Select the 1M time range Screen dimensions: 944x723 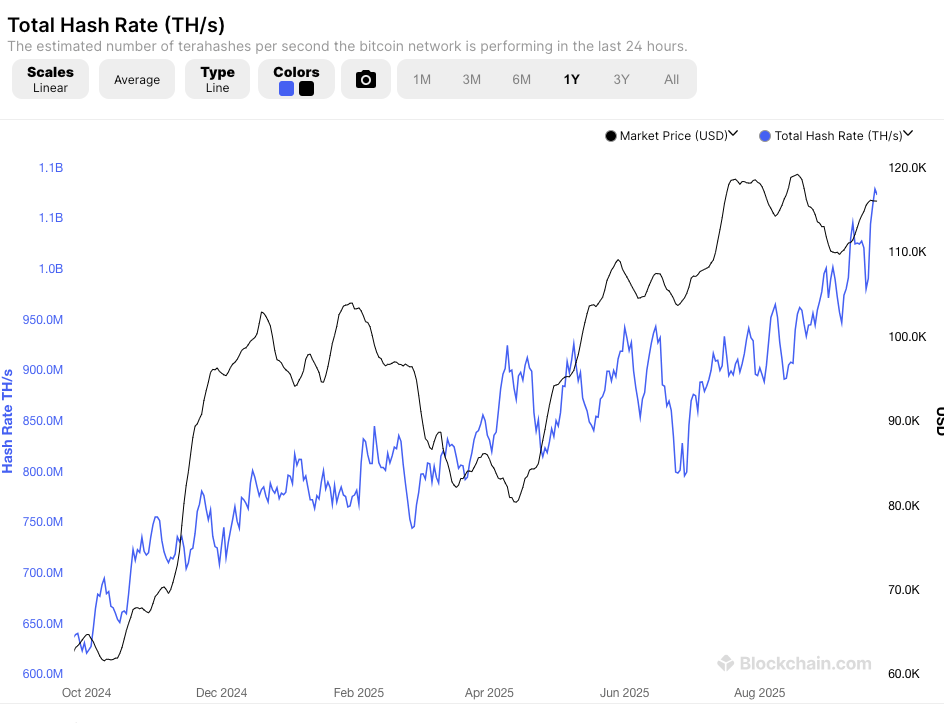pos(422,79)
